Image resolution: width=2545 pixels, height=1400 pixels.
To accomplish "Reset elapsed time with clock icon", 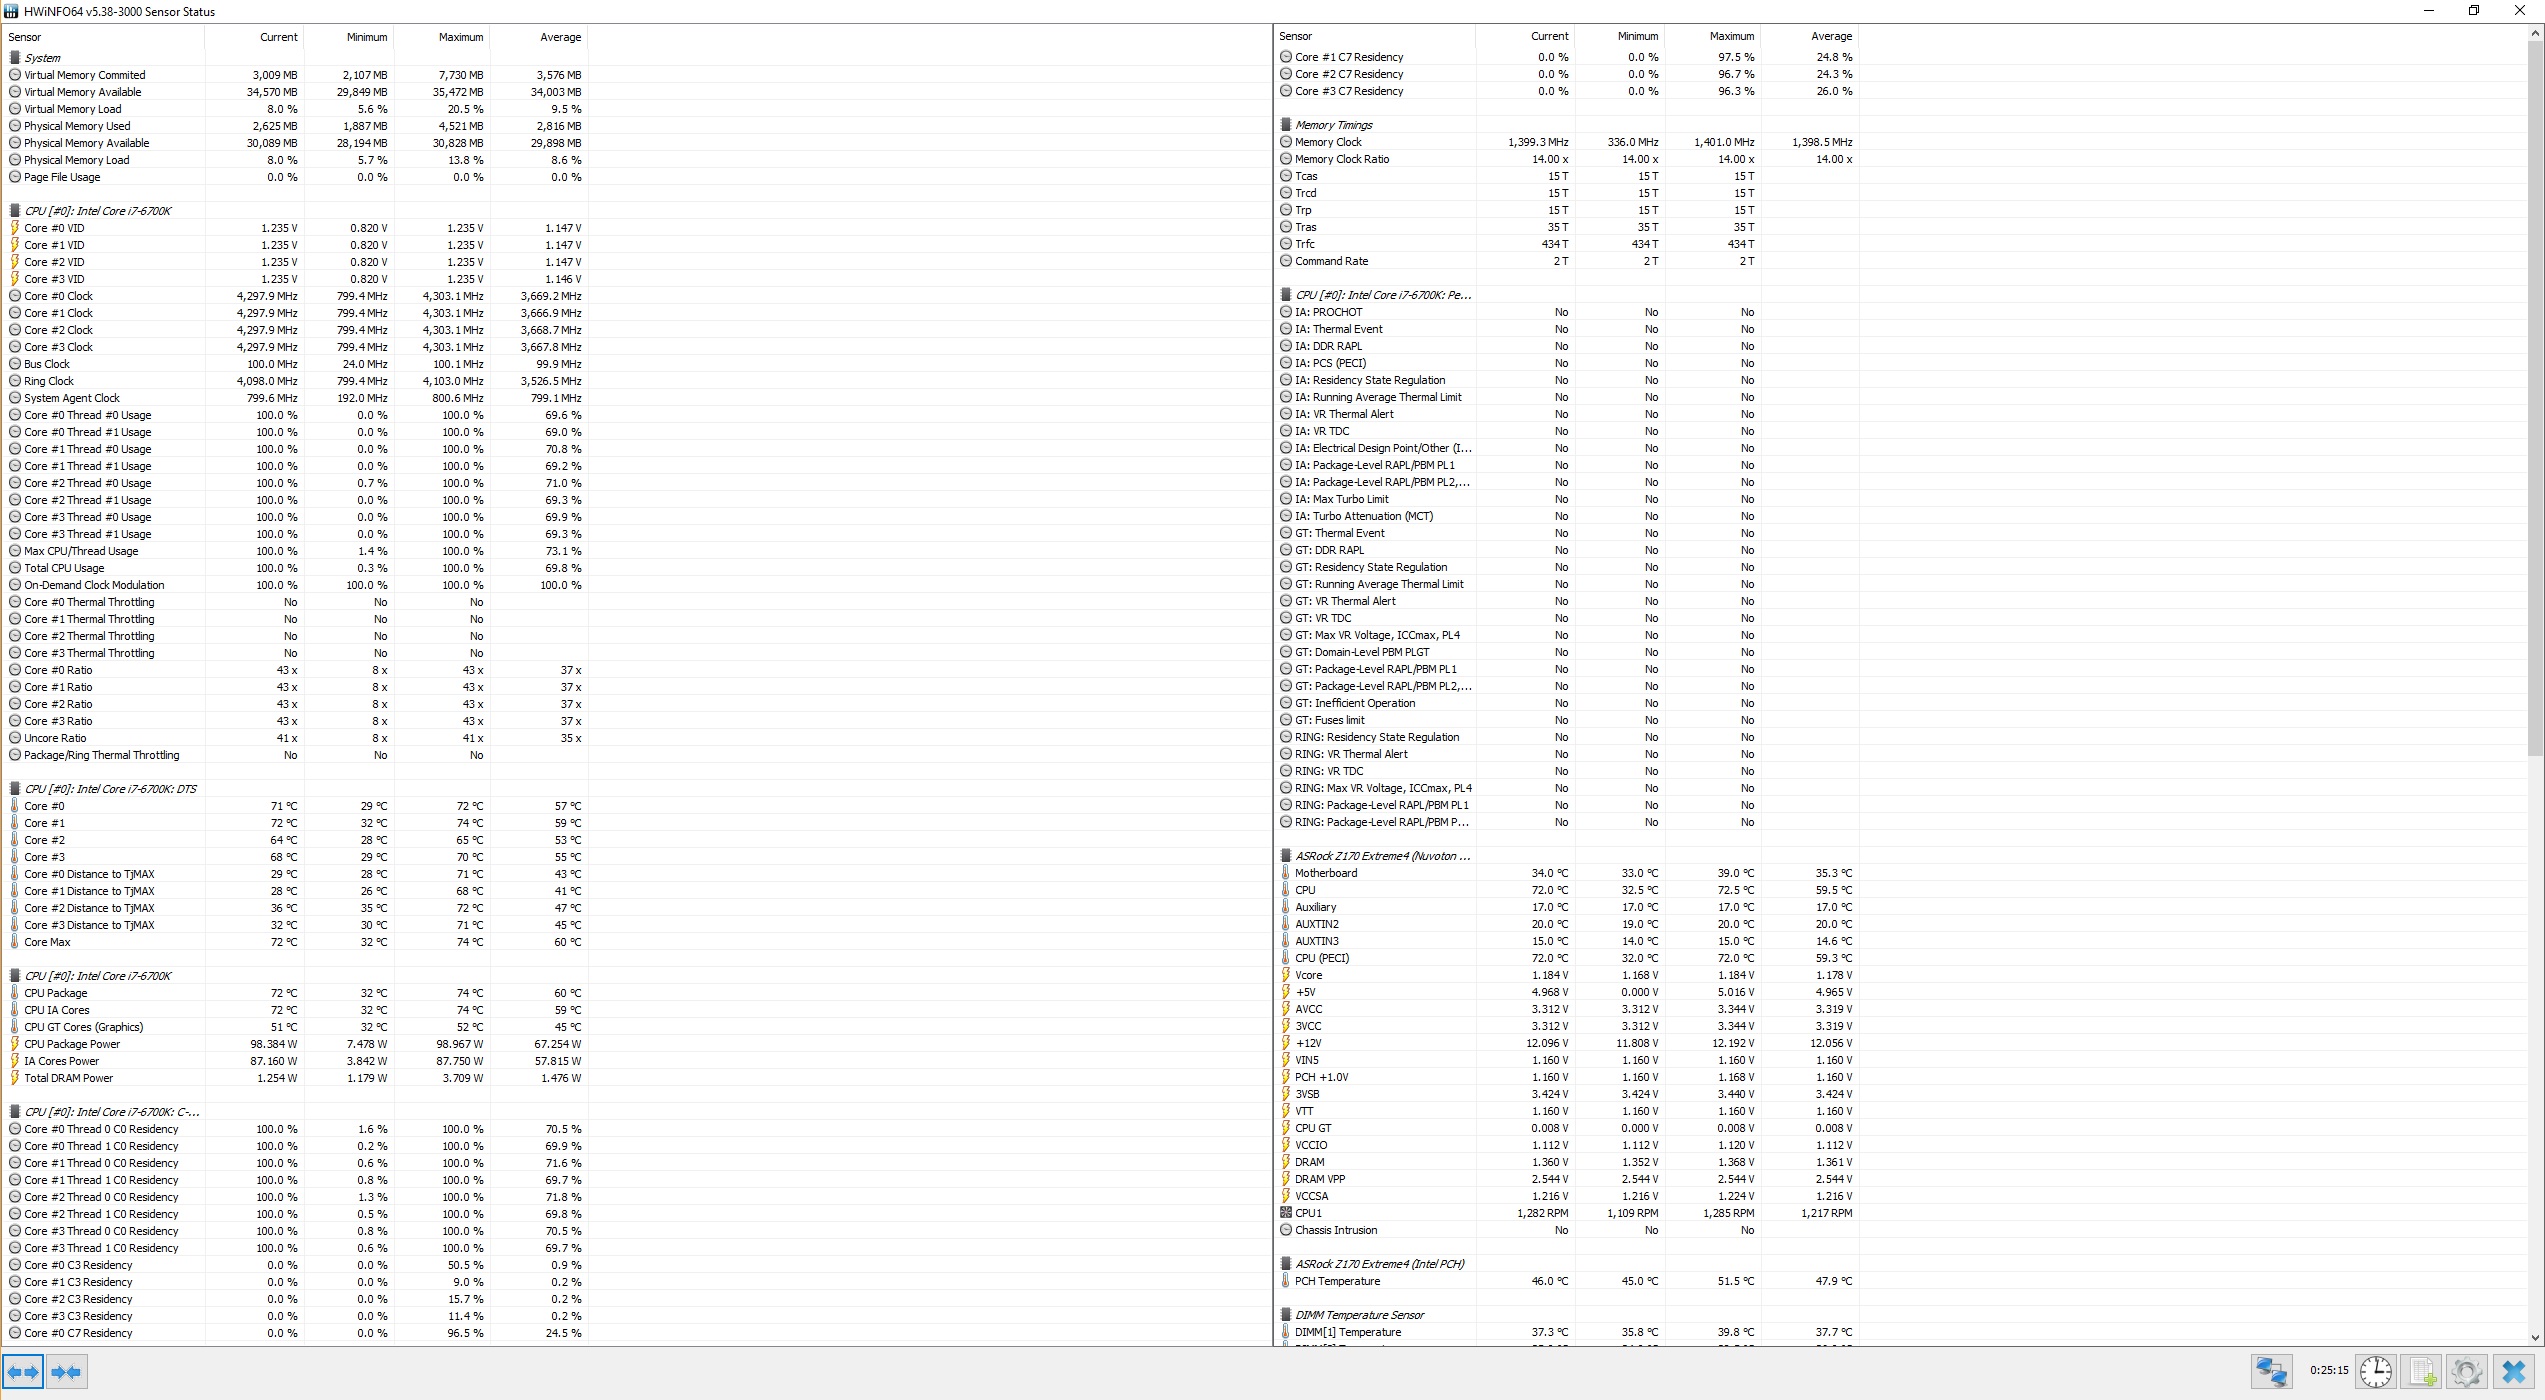I will tap(2376, 1372).
